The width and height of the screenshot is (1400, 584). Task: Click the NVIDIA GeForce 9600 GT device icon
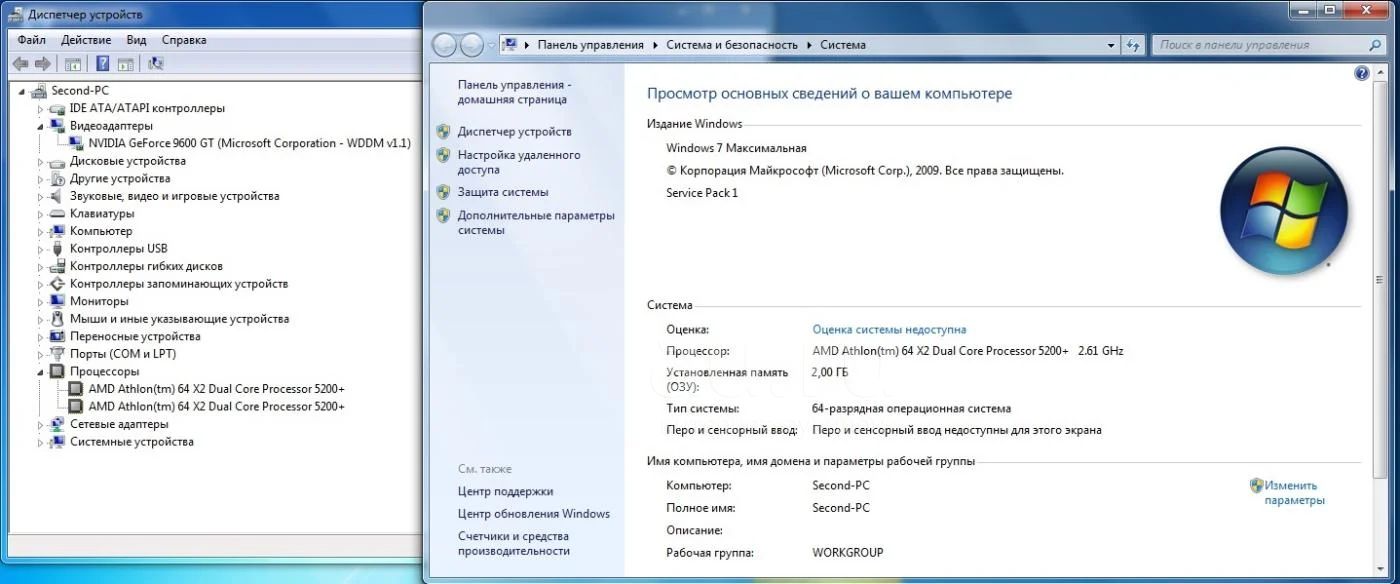tap(76, 143)
